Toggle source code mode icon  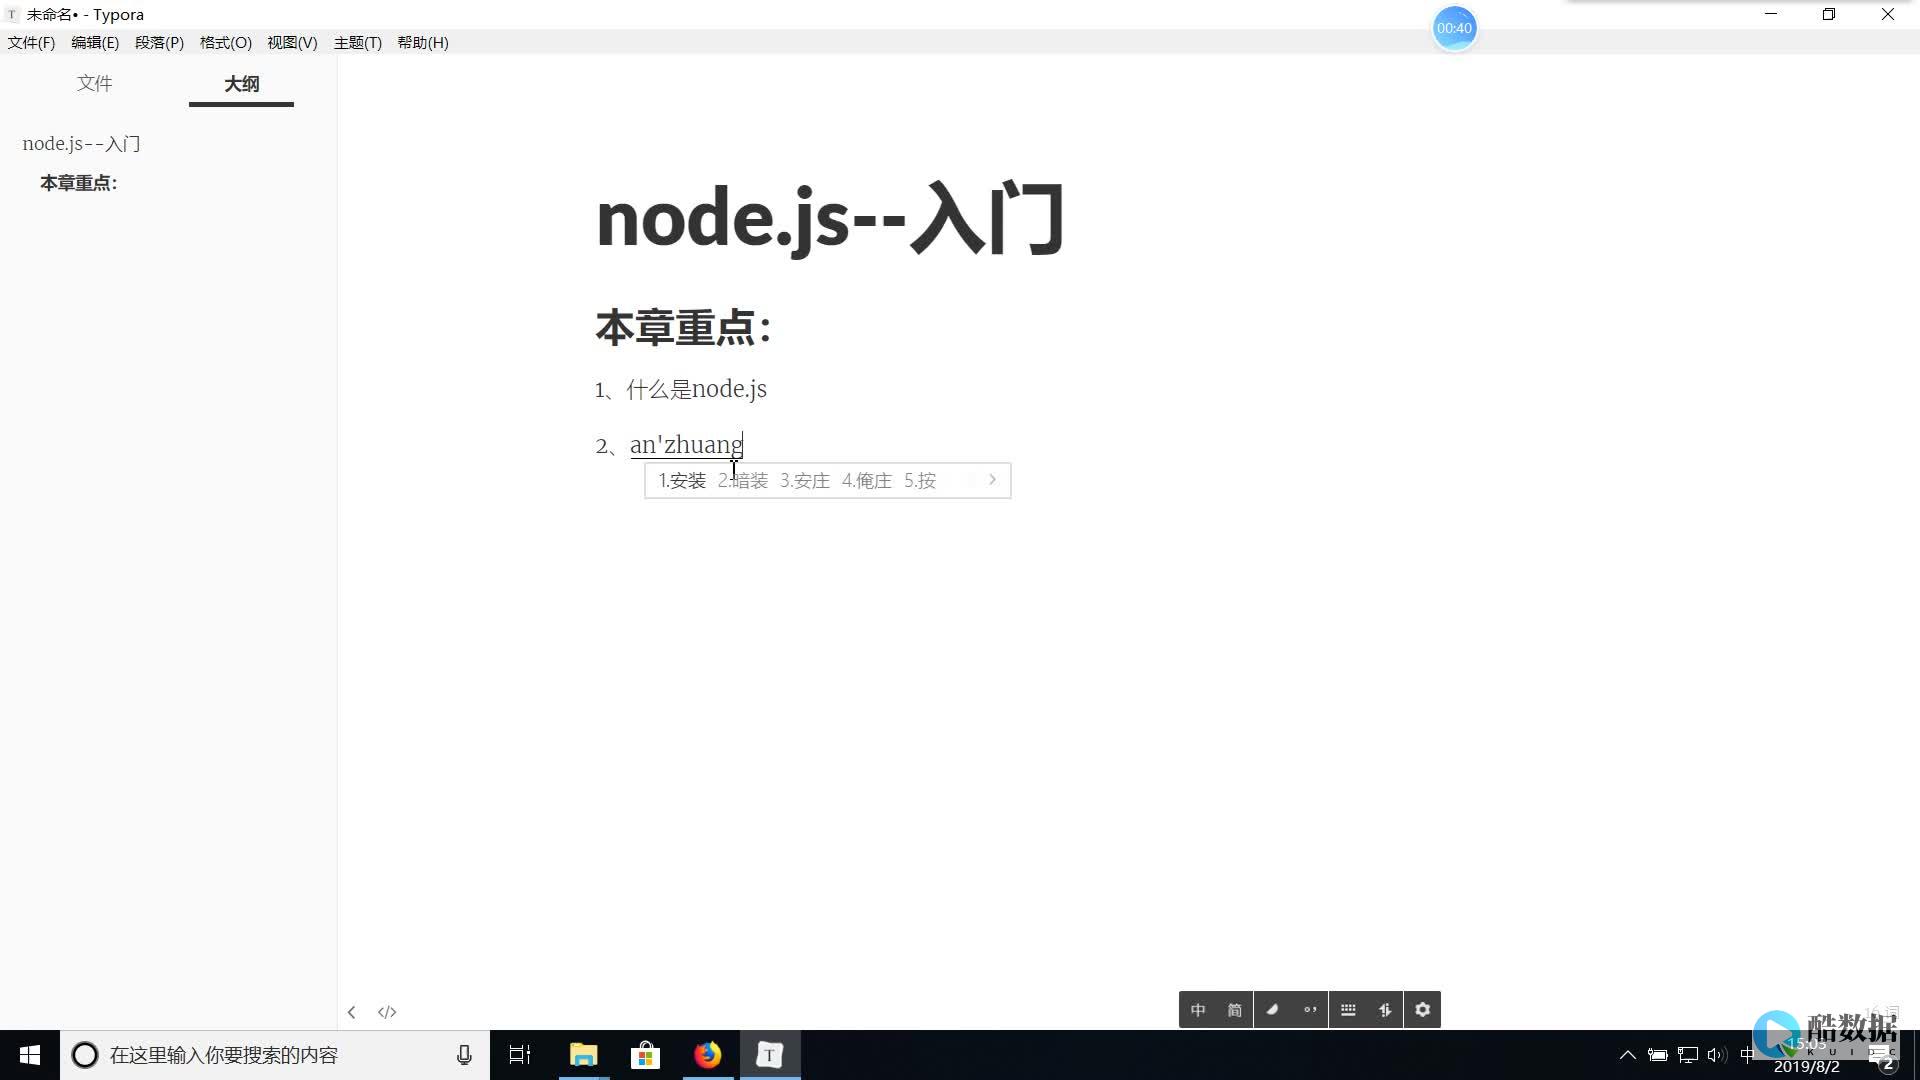tap(387, 1012)
